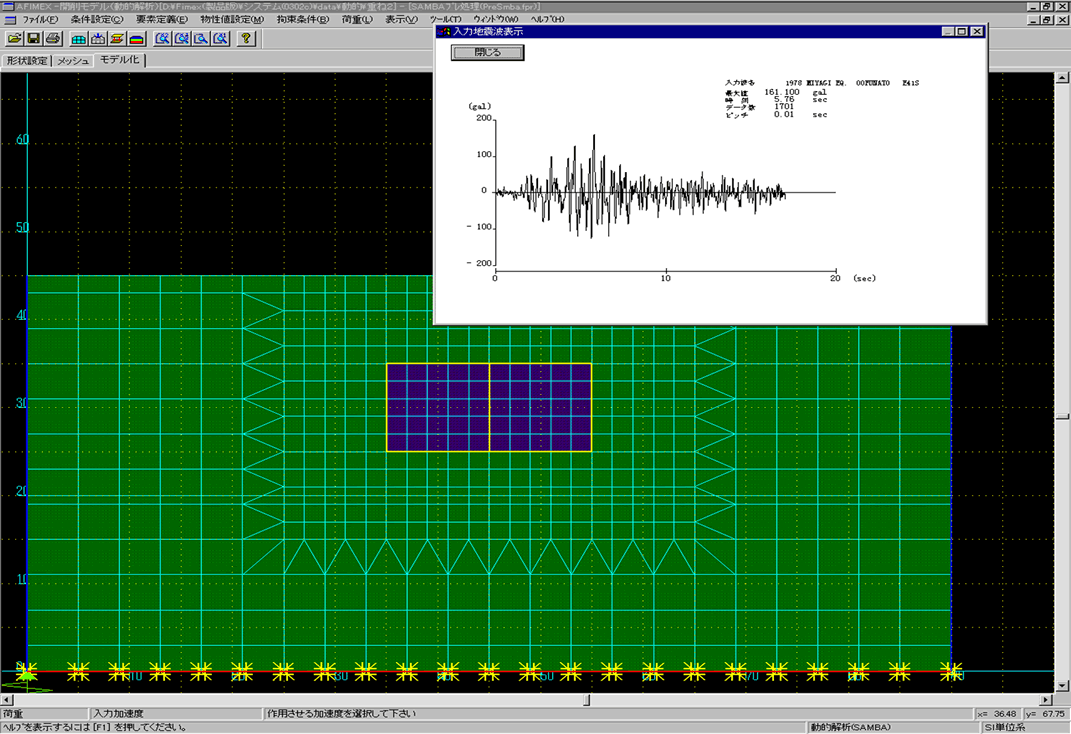Viewport: 1071px width, 734px height.
Task: Switch to the メッシュ tab
Action: click(x=73, y=61)
